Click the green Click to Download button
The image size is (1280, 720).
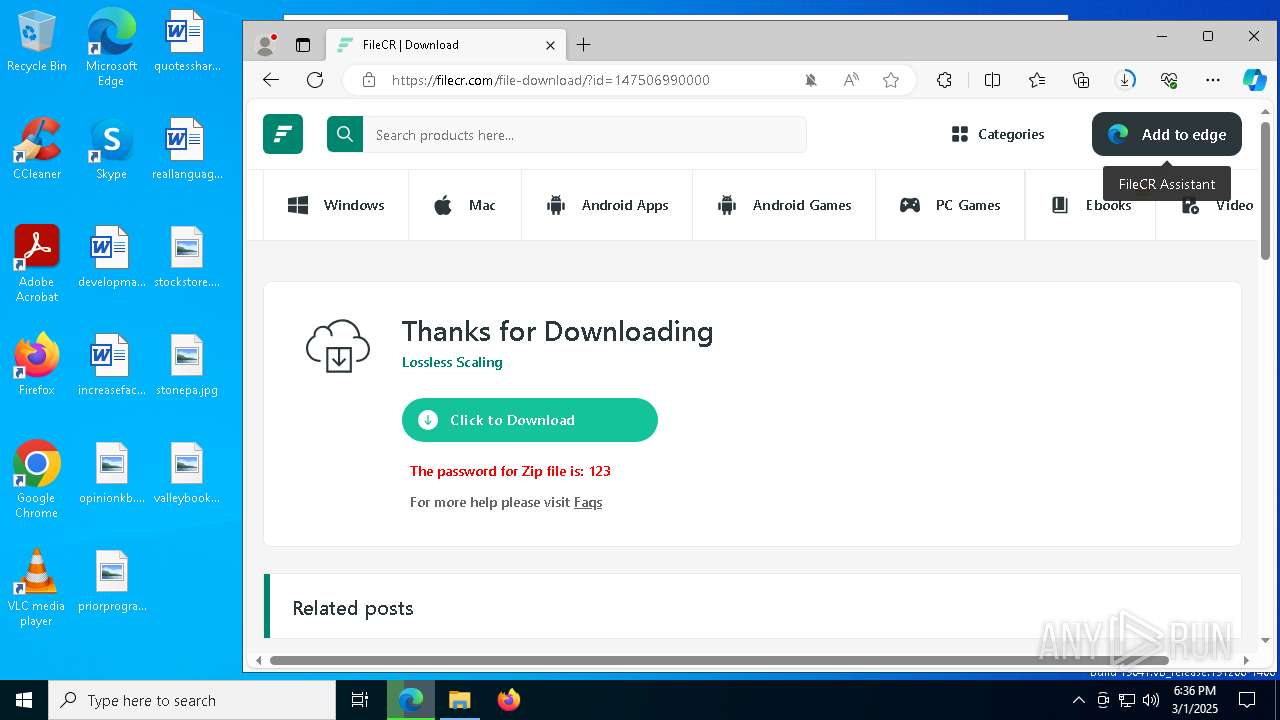pos(530,420)
